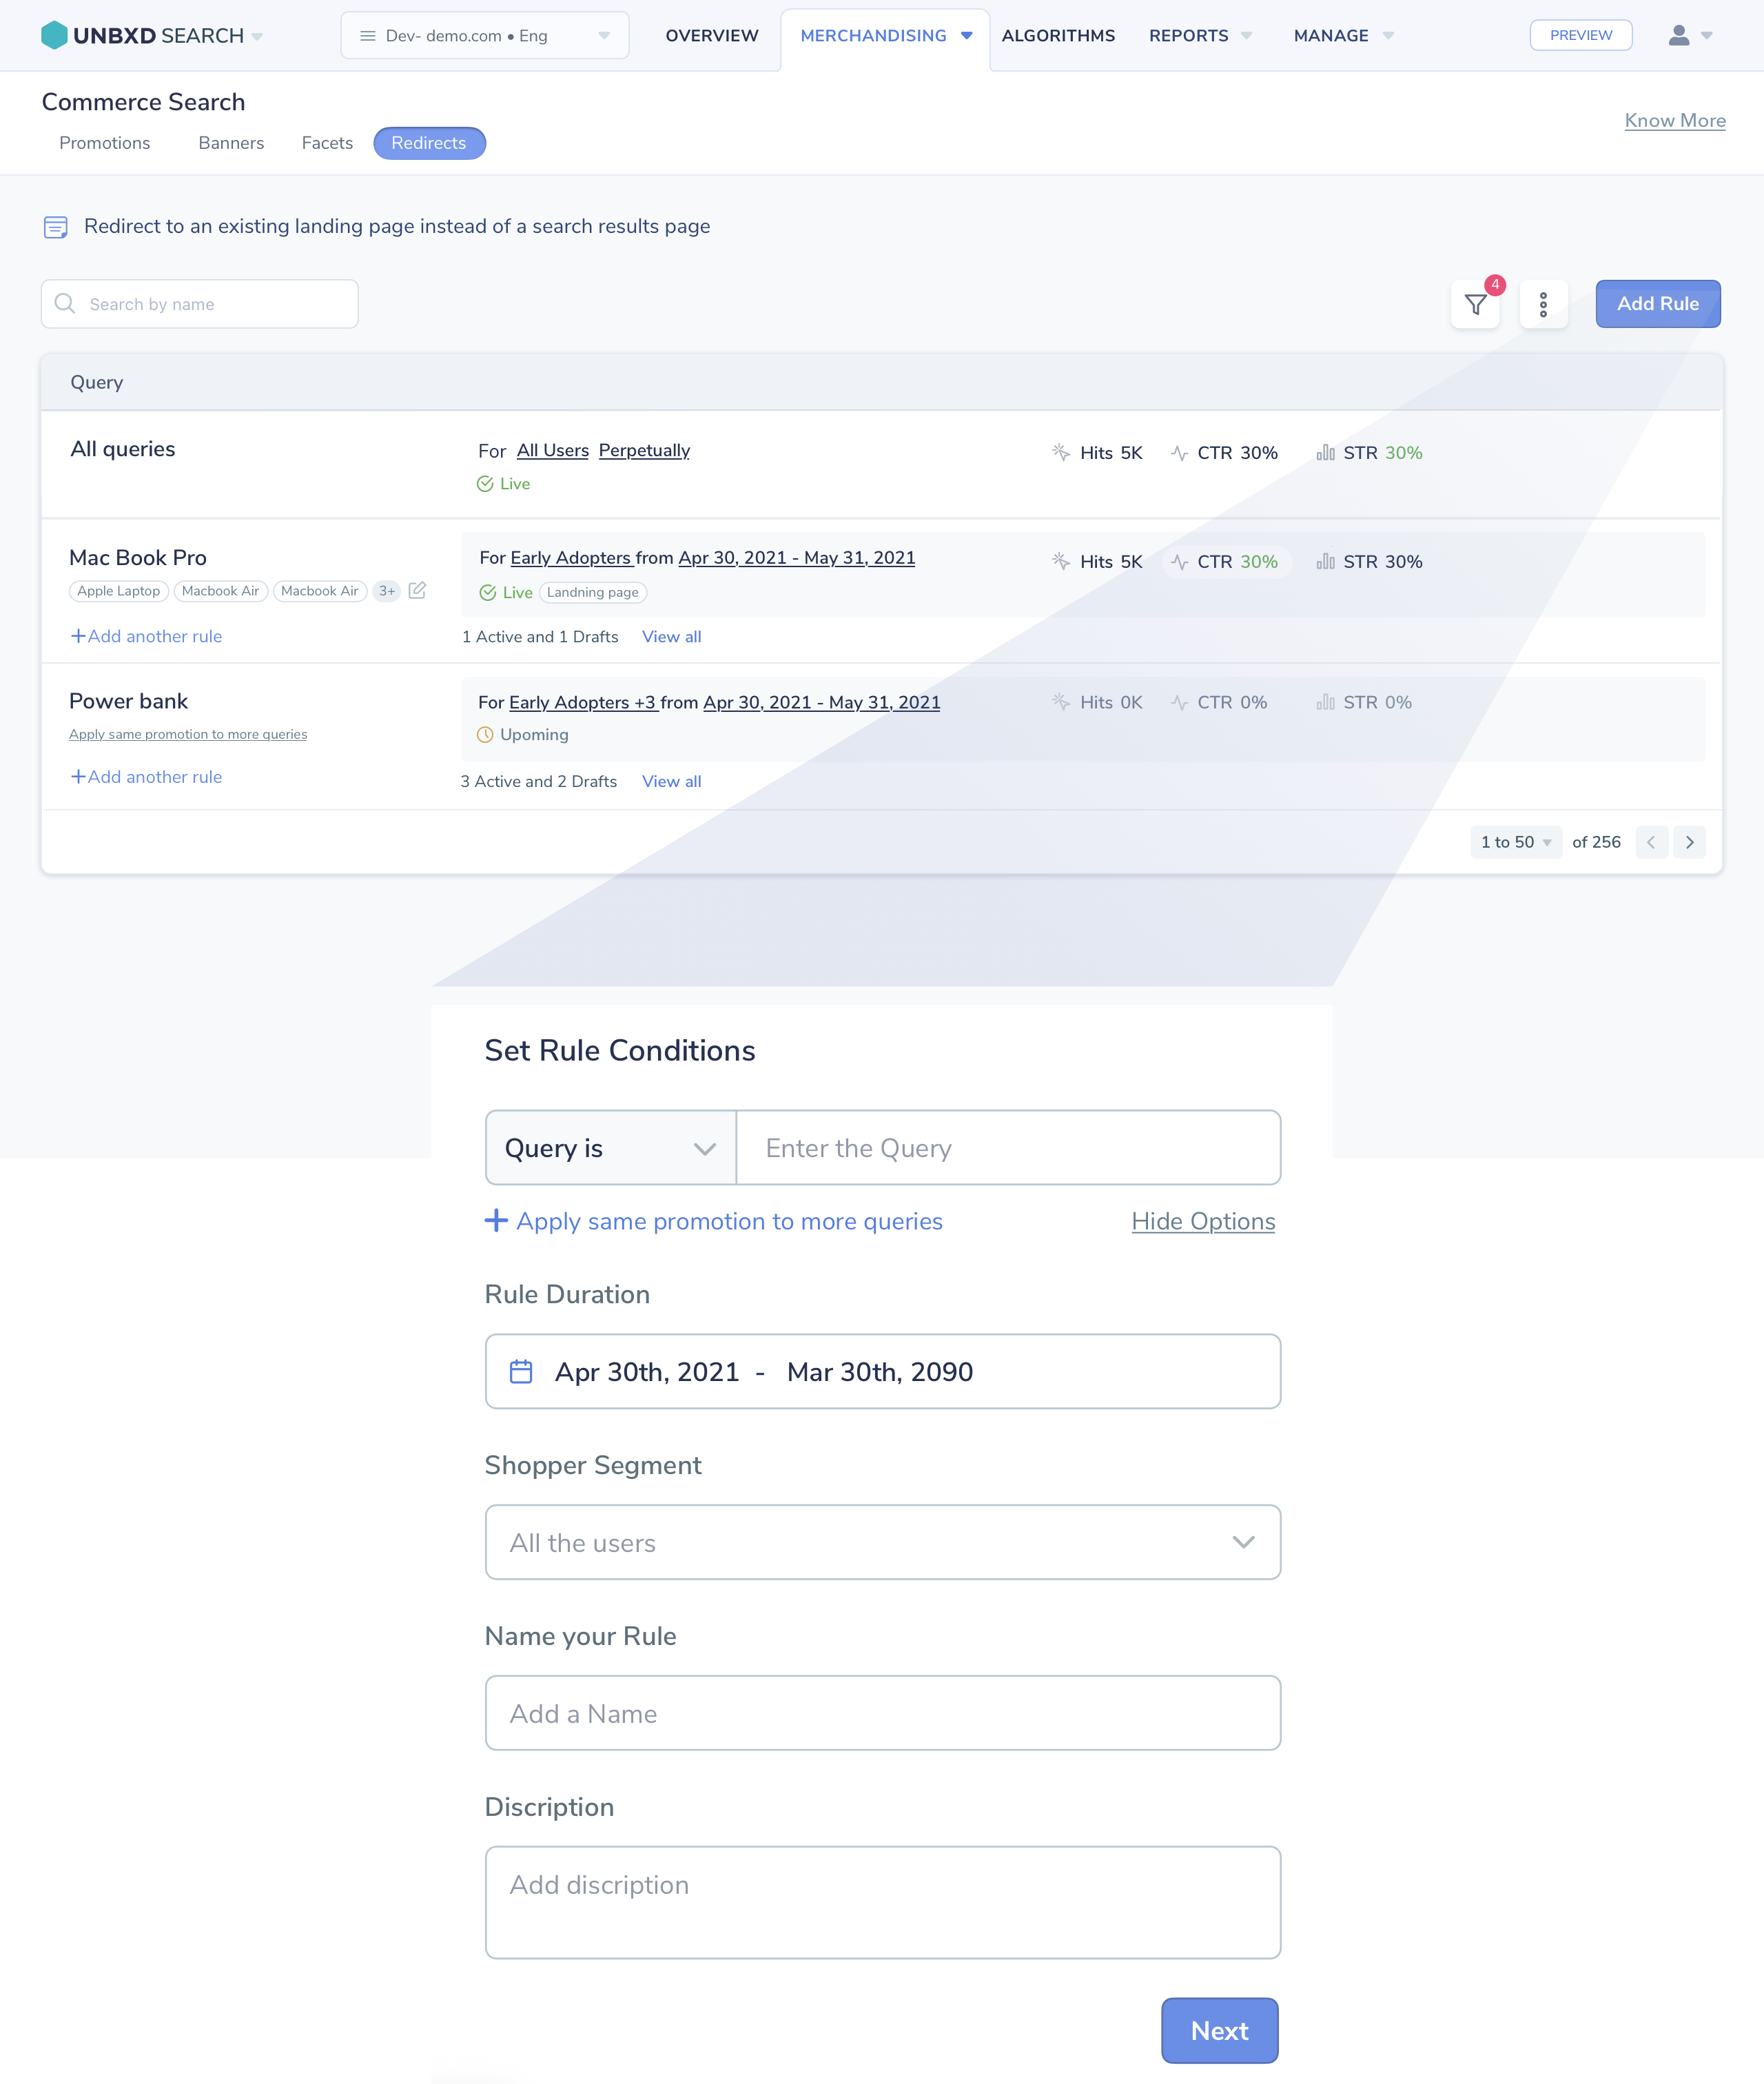
Task: Click View all for Power bank rules
Action: [x=671, y=782]
